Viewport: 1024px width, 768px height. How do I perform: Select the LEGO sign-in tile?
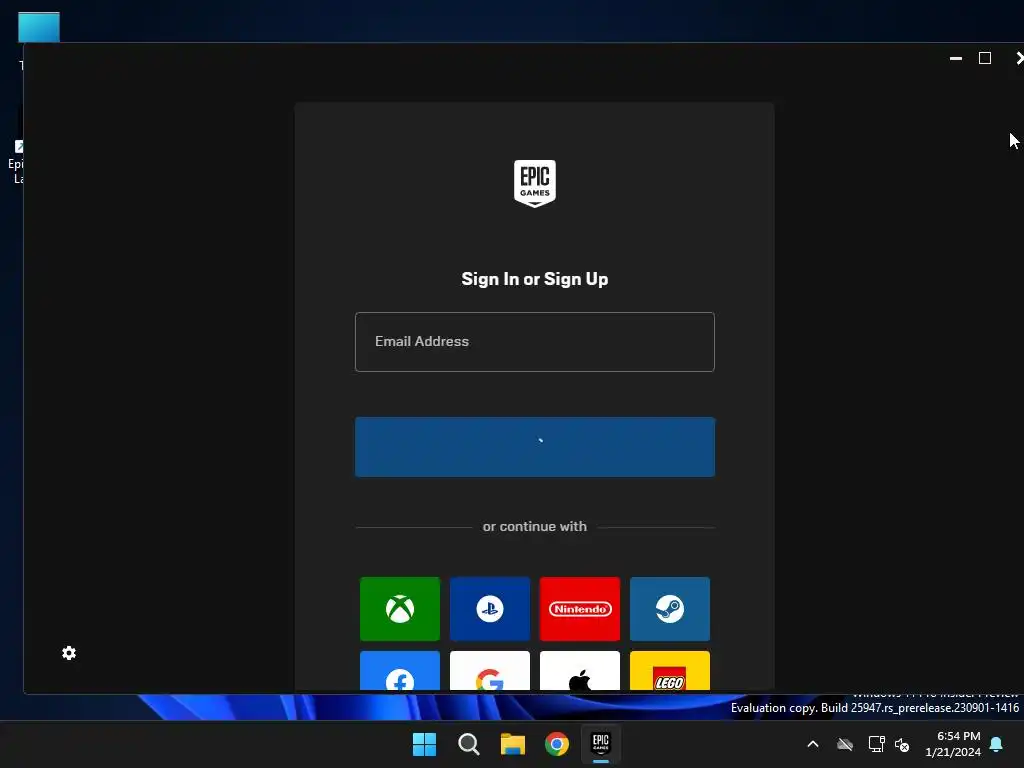670,671
